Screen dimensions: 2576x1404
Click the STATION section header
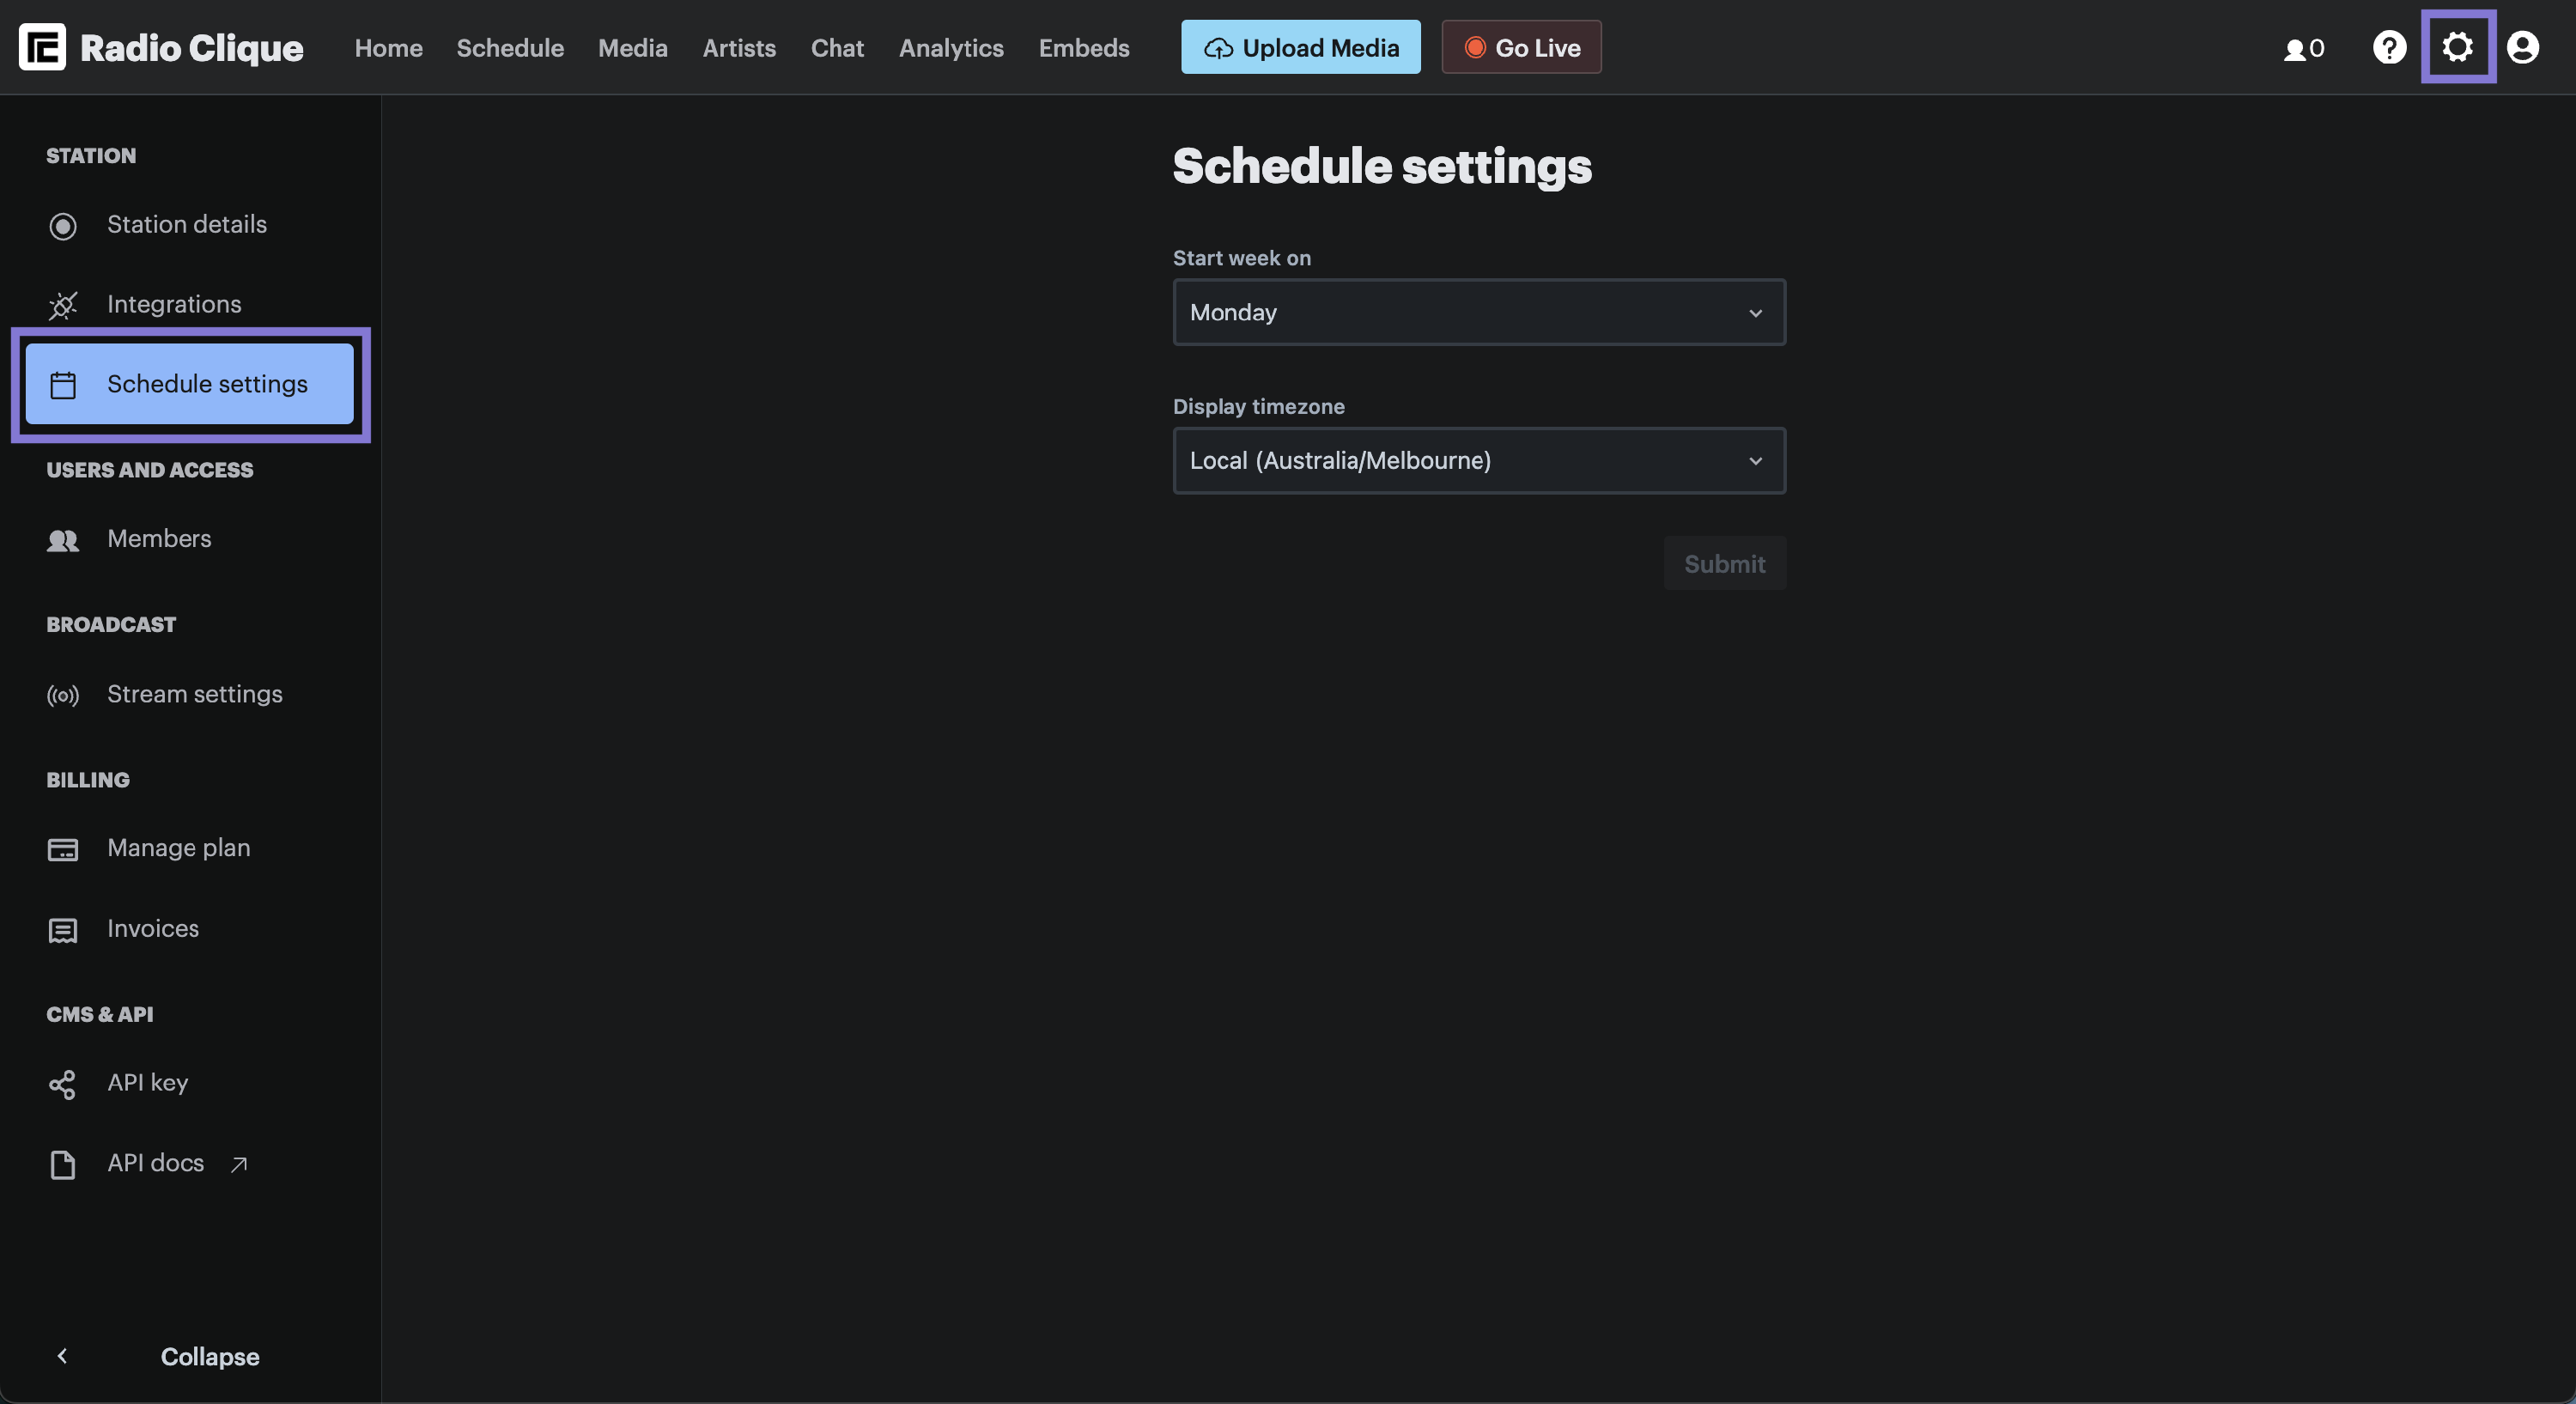(x=91, y=156)
